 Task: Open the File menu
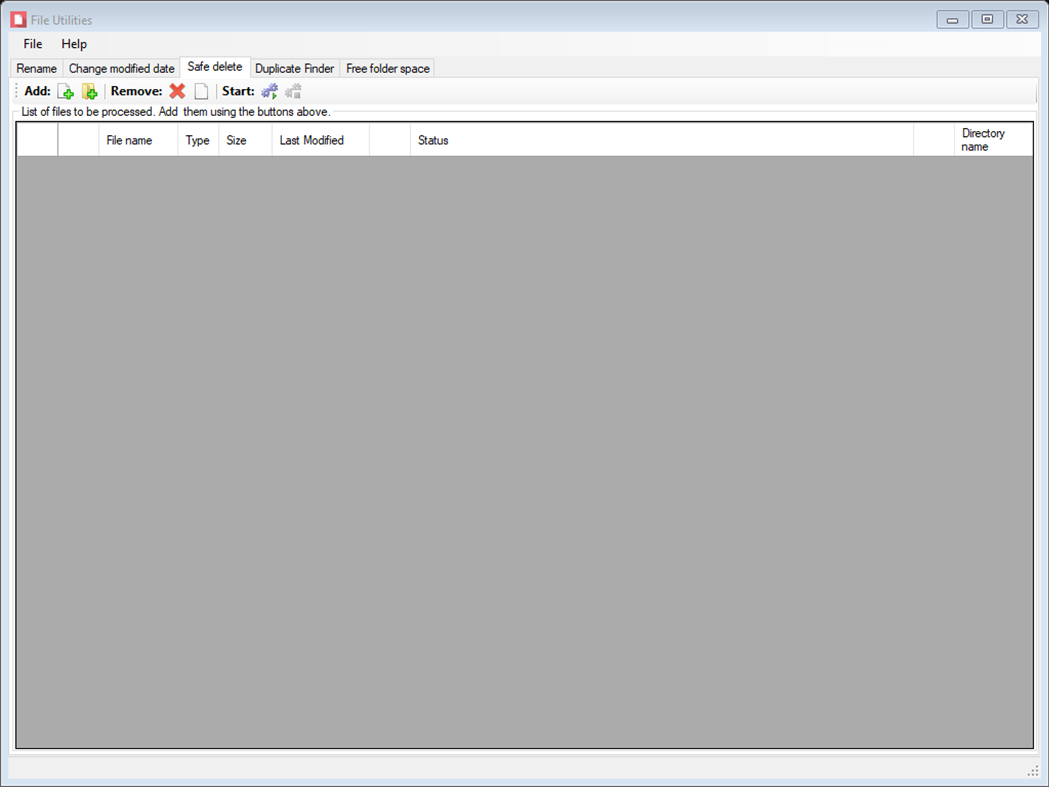tap(31, 44)
